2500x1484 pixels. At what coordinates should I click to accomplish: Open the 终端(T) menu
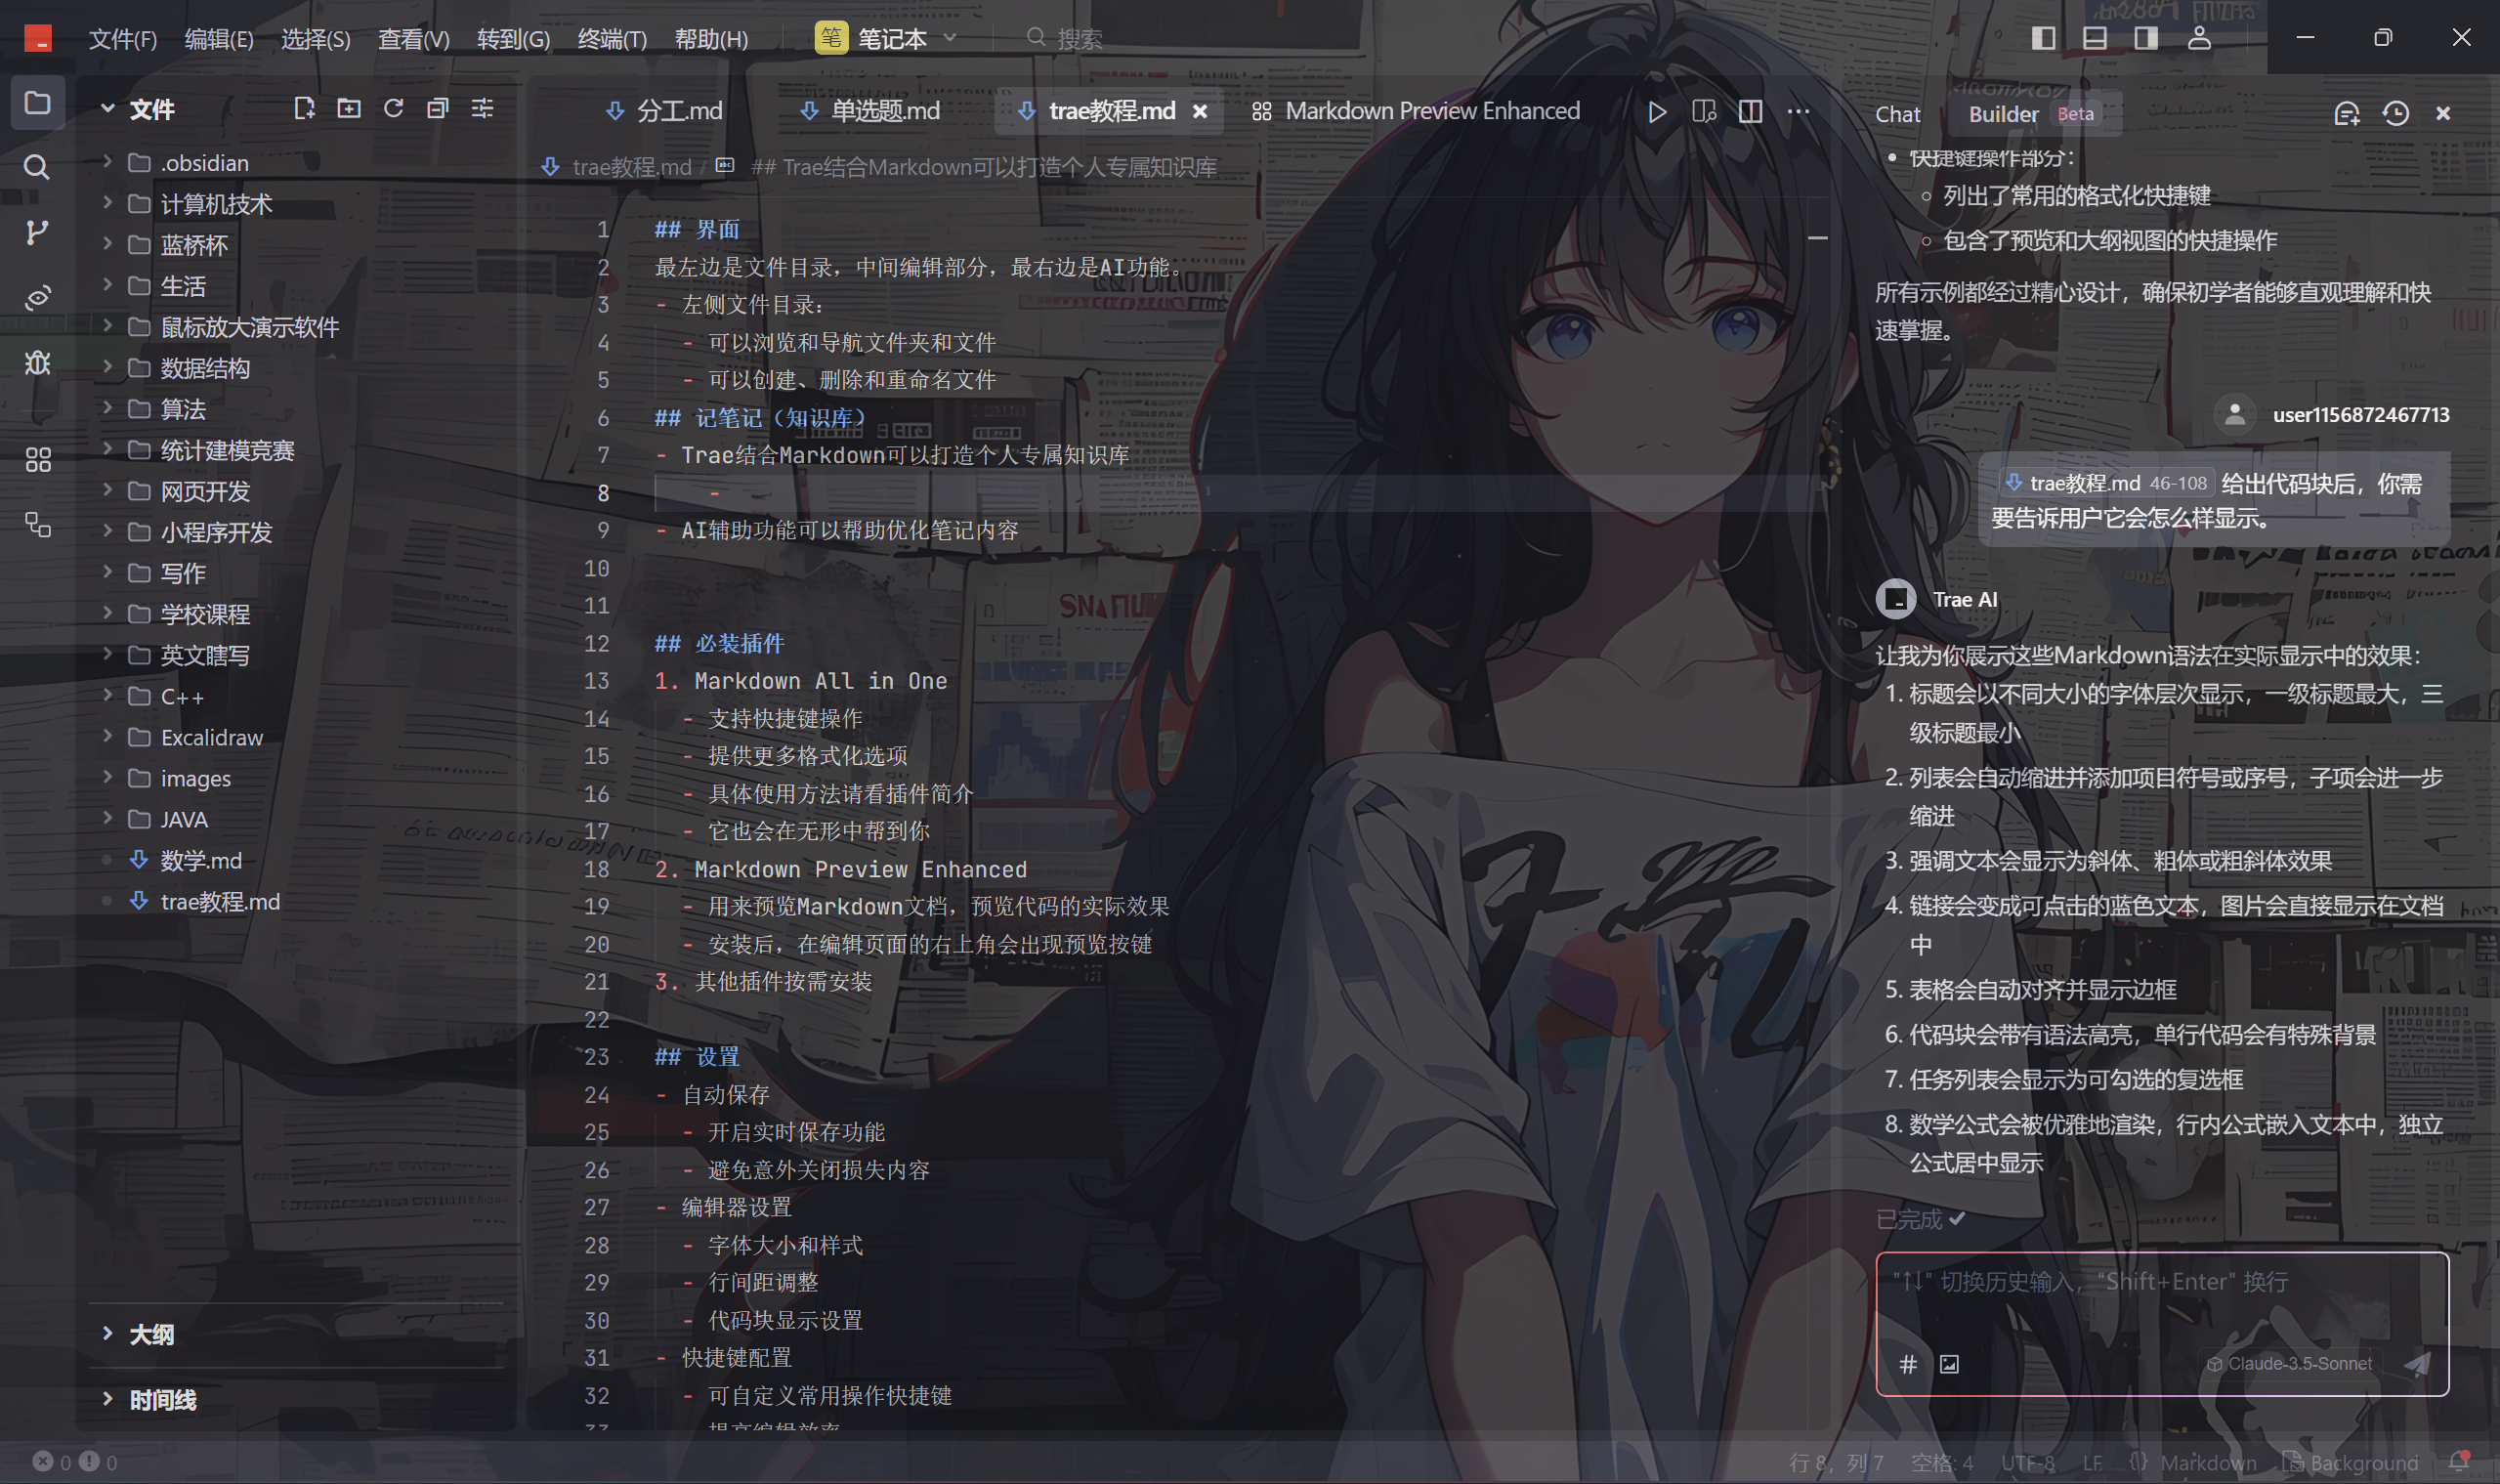click(612, 39)
